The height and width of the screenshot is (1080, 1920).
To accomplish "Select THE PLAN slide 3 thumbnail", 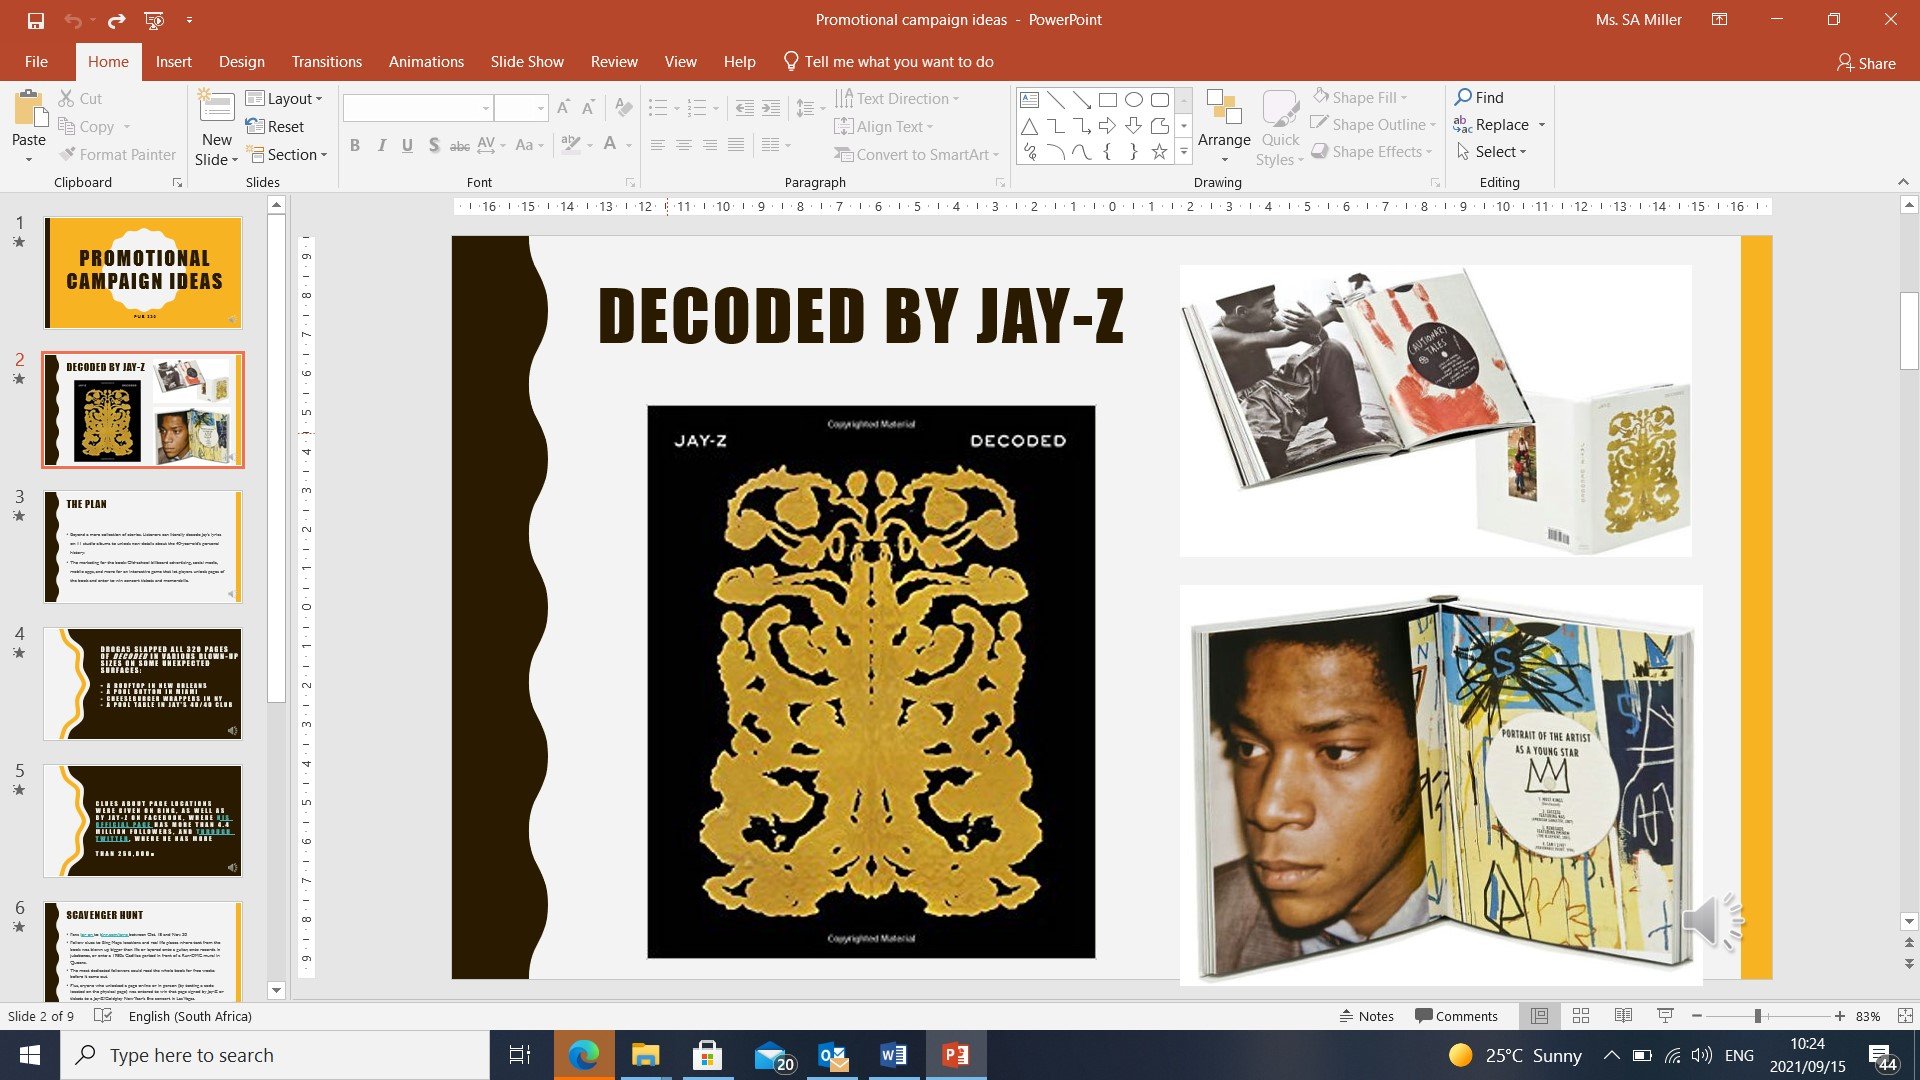I will [143, 547].
